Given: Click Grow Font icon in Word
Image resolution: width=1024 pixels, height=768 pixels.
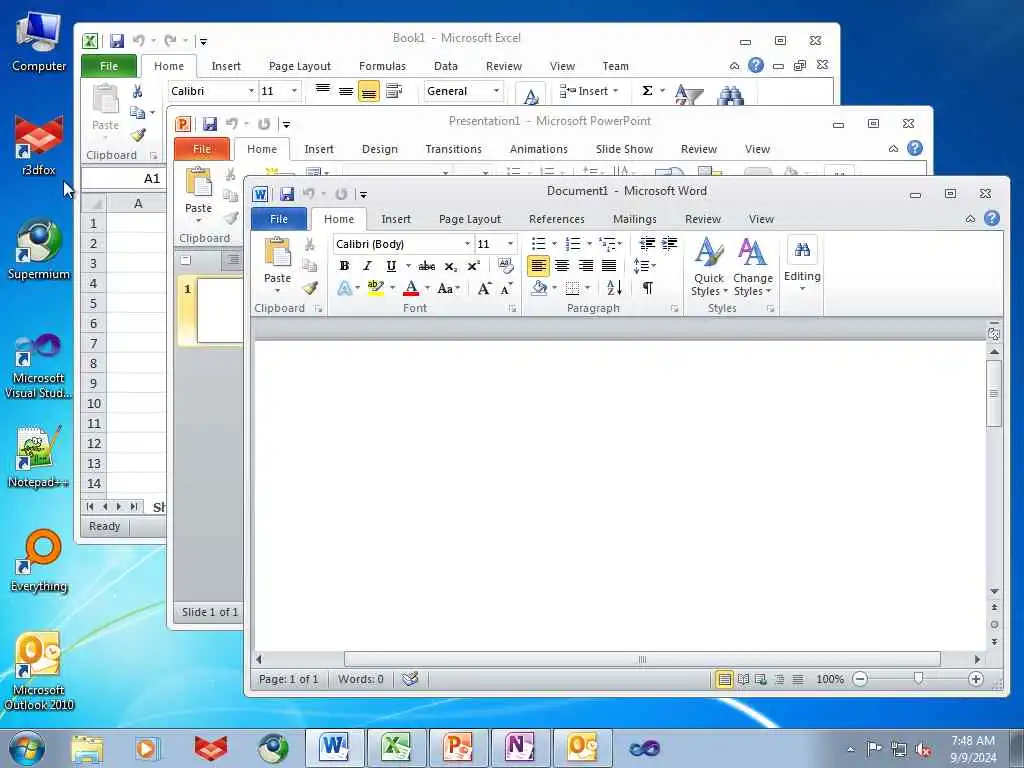Looking at the screenshot, I should point(484,288).
